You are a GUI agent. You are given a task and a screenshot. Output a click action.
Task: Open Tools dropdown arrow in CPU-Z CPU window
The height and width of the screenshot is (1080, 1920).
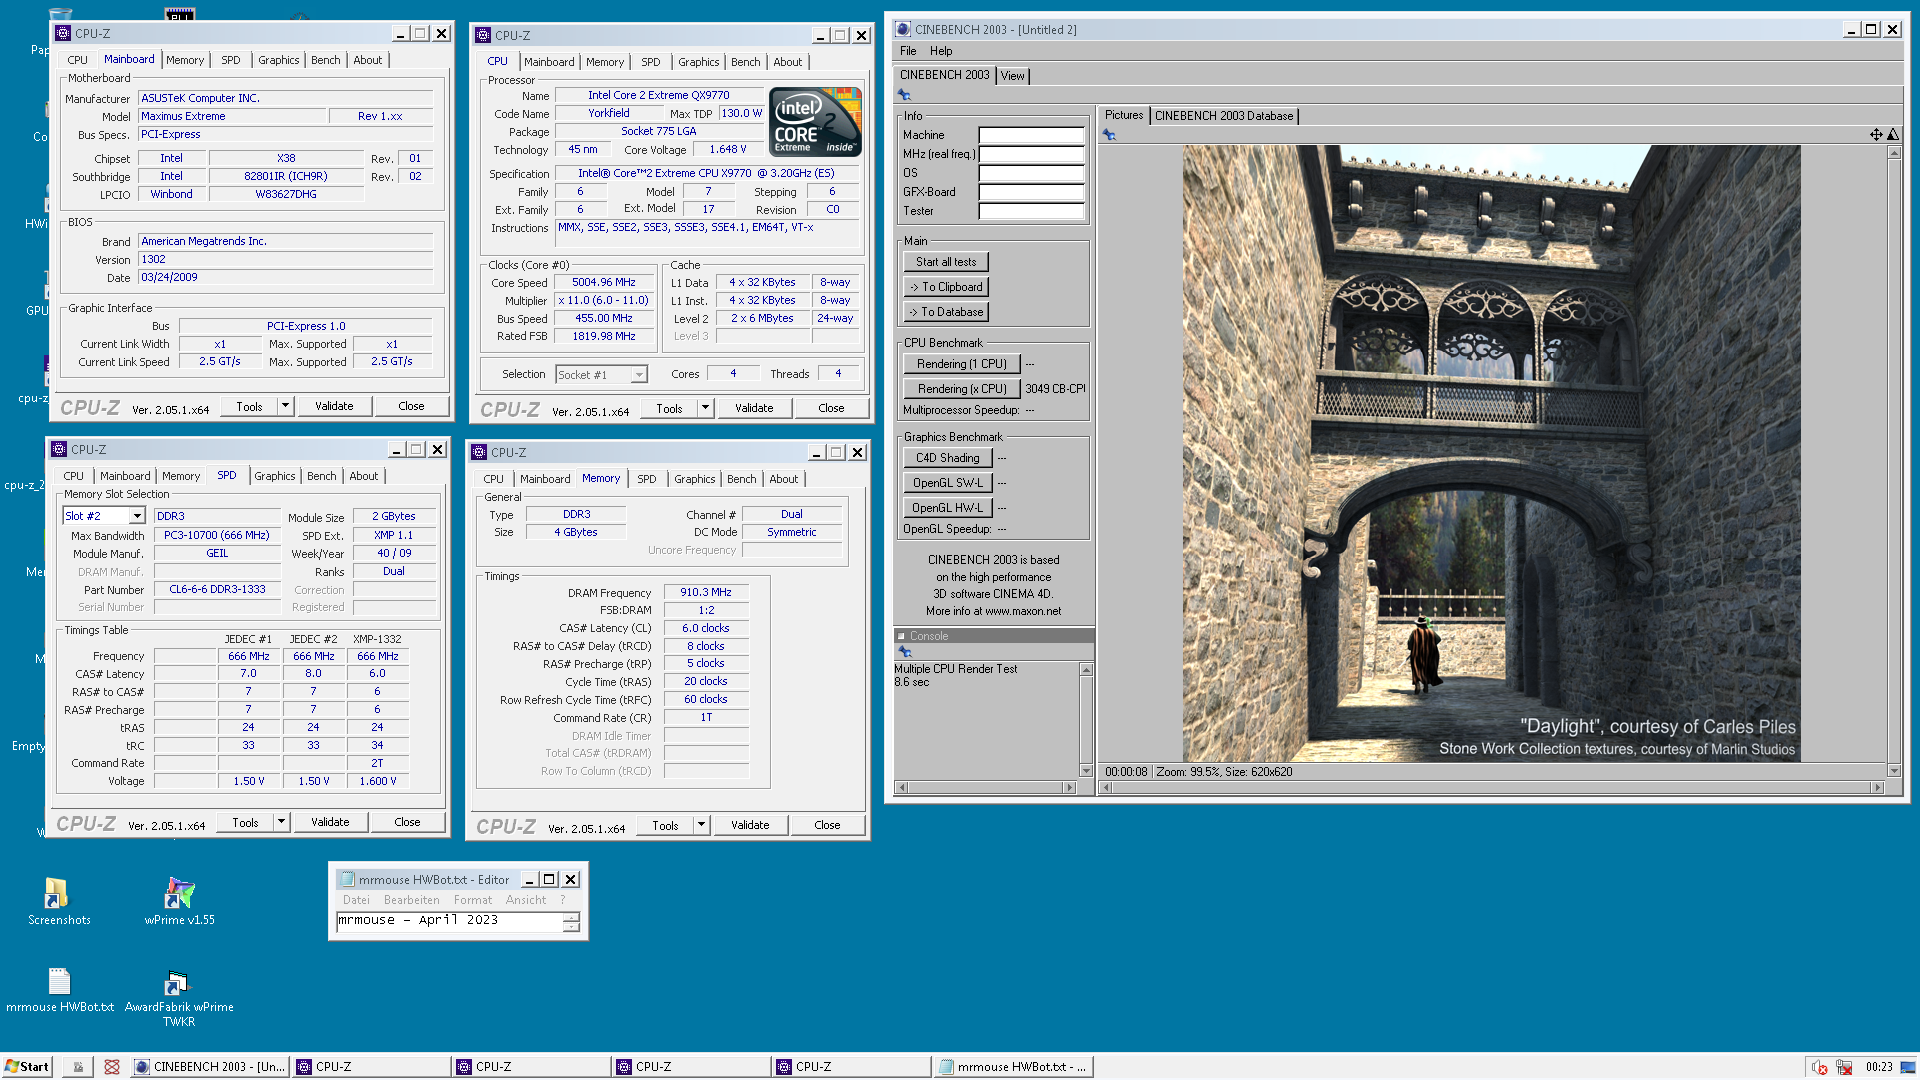click(705, 408)
